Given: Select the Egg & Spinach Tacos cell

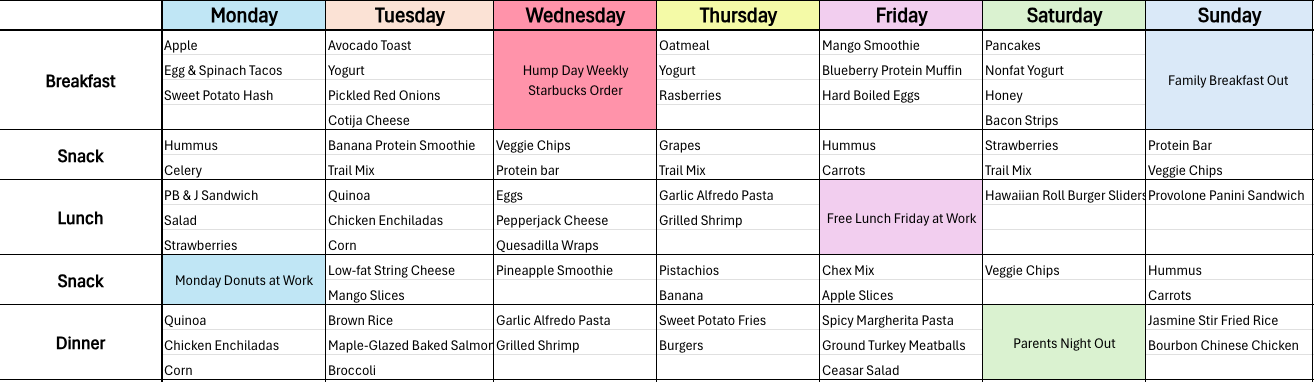Looking at the screenshot, I should click(244, 70).
